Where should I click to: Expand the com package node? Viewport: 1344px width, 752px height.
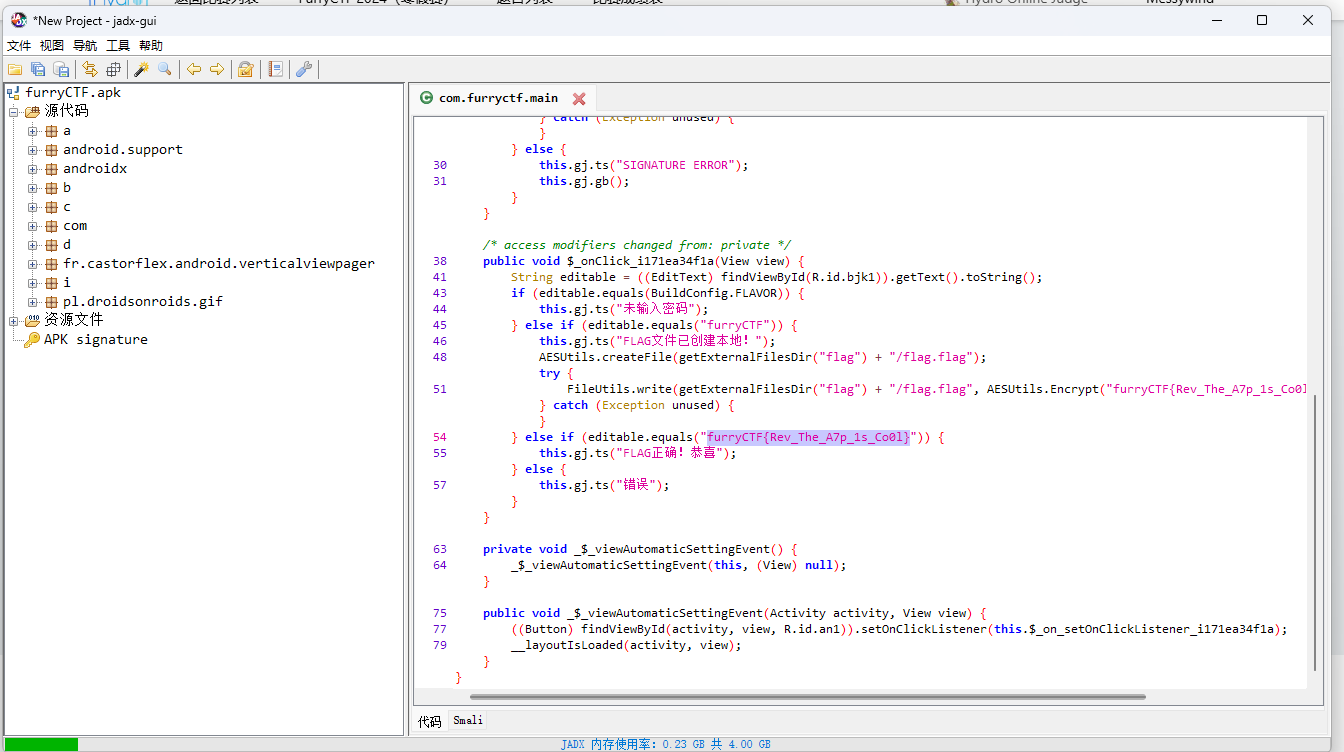pos(33,226)
